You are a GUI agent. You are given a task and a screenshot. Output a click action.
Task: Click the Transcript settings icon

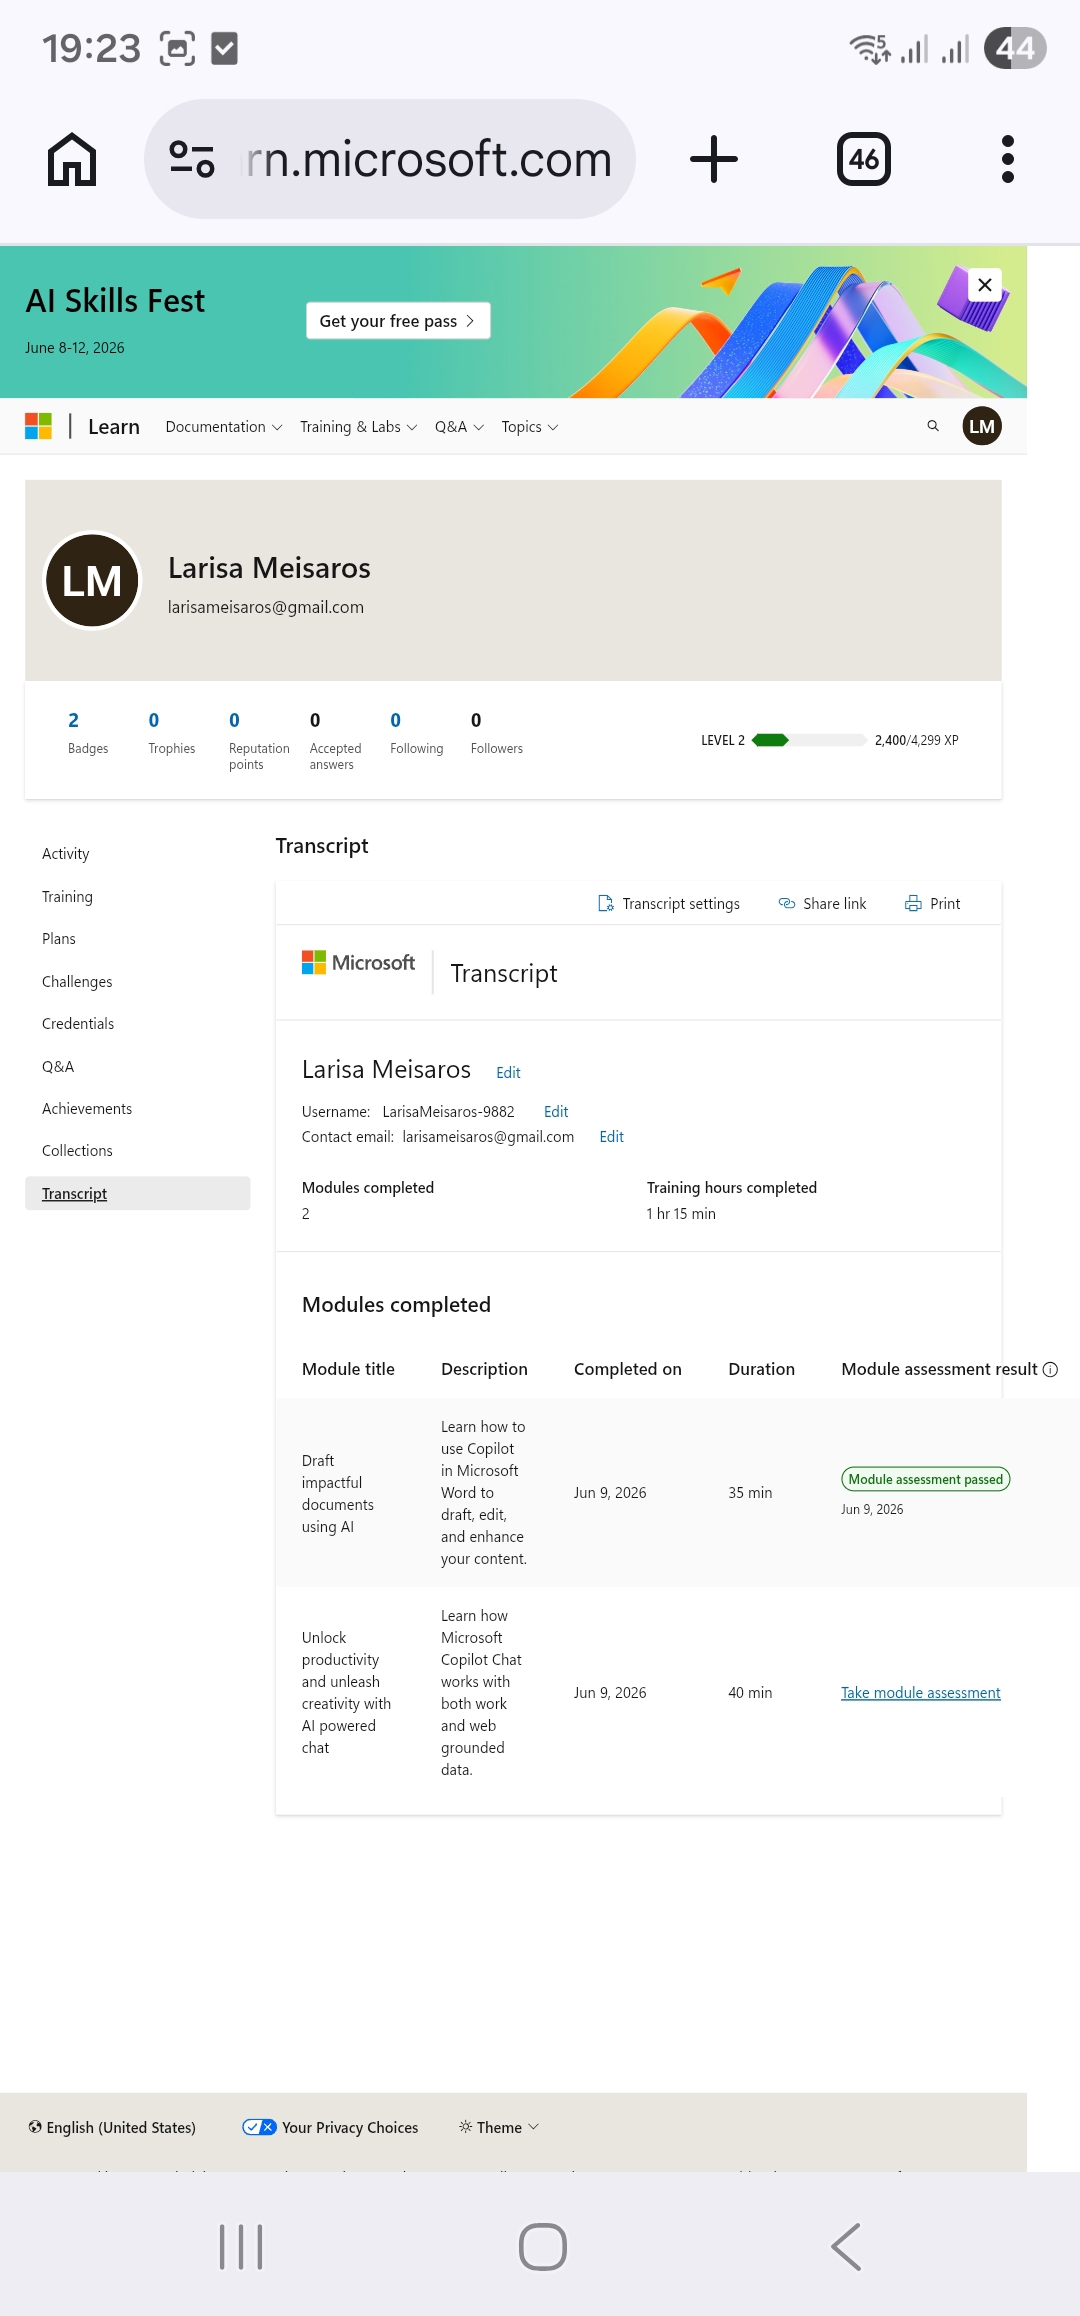click(x=605, y=903)
